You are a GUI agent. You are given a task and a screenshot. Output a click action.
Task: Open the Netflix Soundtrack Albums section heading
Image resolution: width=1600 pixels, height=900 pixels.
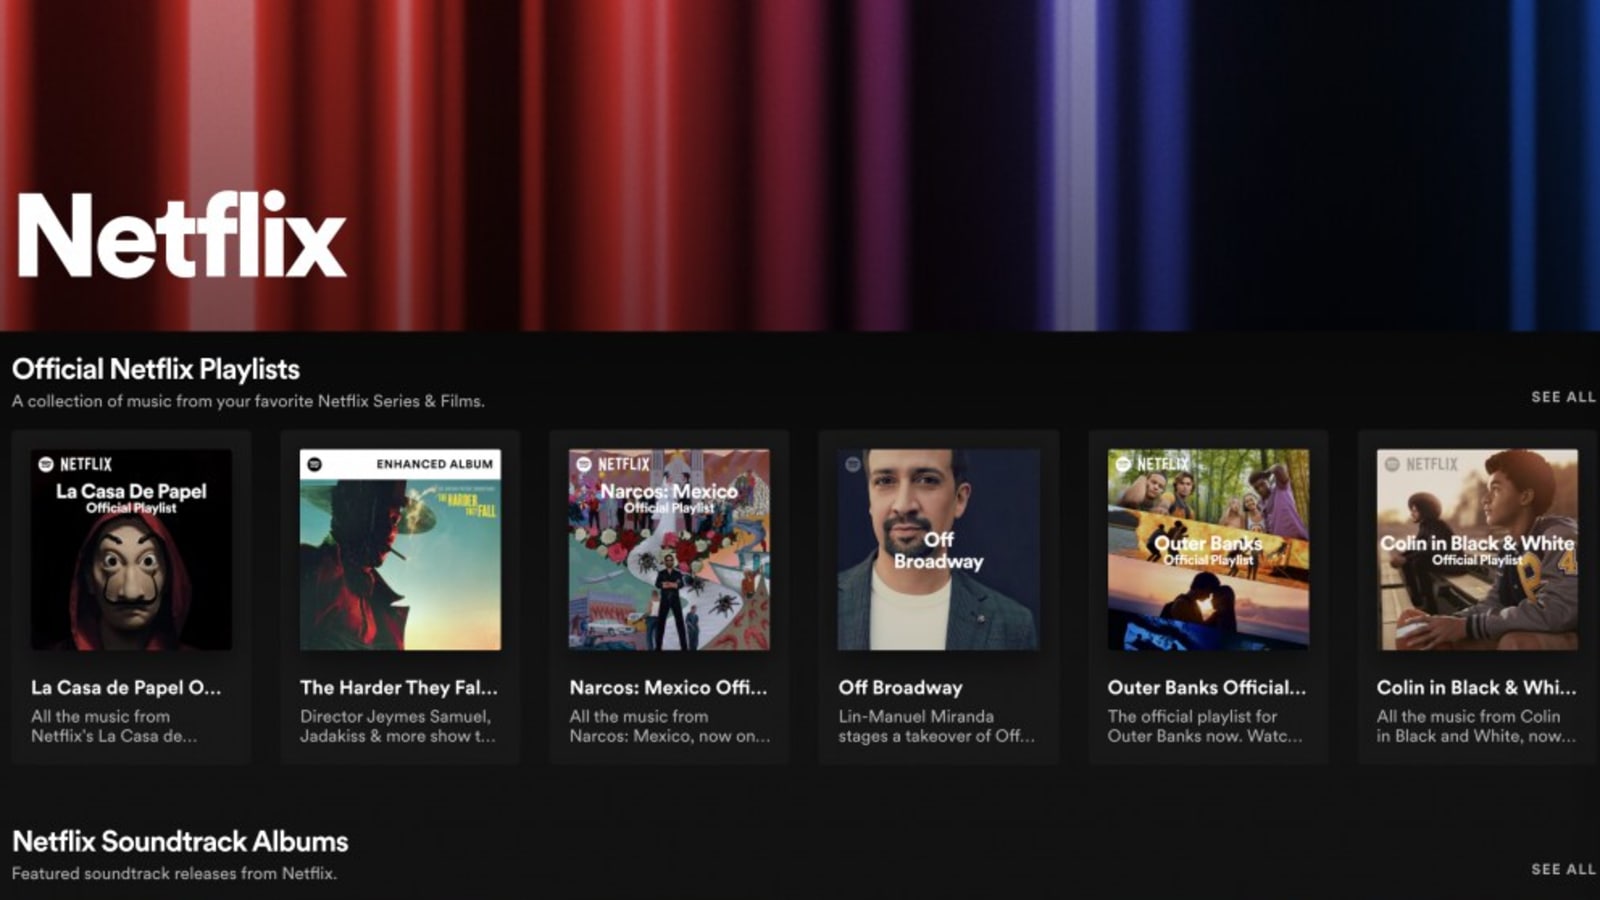180,841
